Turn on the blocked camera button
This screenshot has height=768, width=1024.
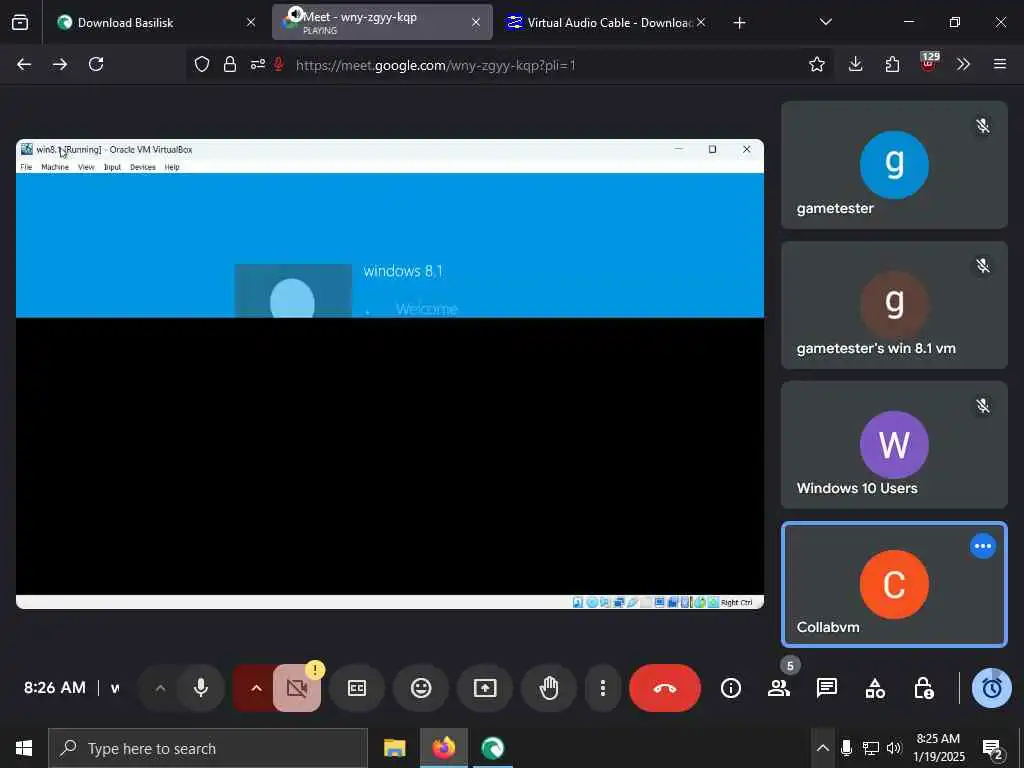[297, 688]
